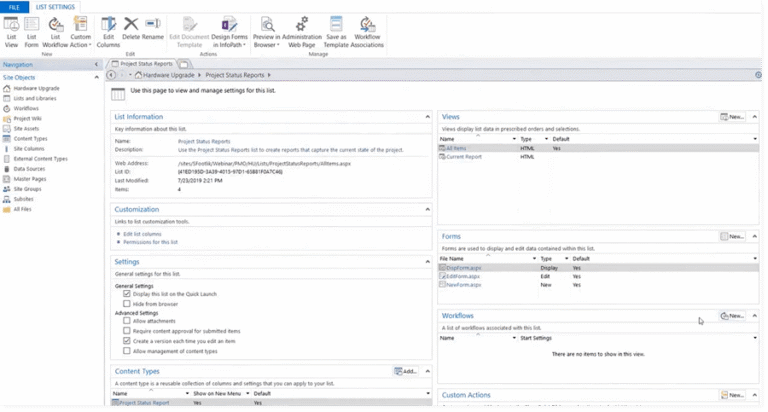
Task: Open Custom Action ribbon menu
Action: [80, 32]
